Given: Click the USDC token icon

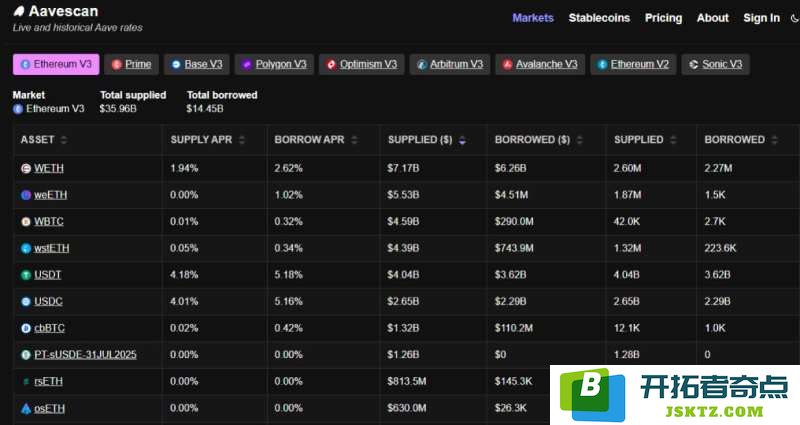Looking at the screenshot, I should click(x=26, y=302).
